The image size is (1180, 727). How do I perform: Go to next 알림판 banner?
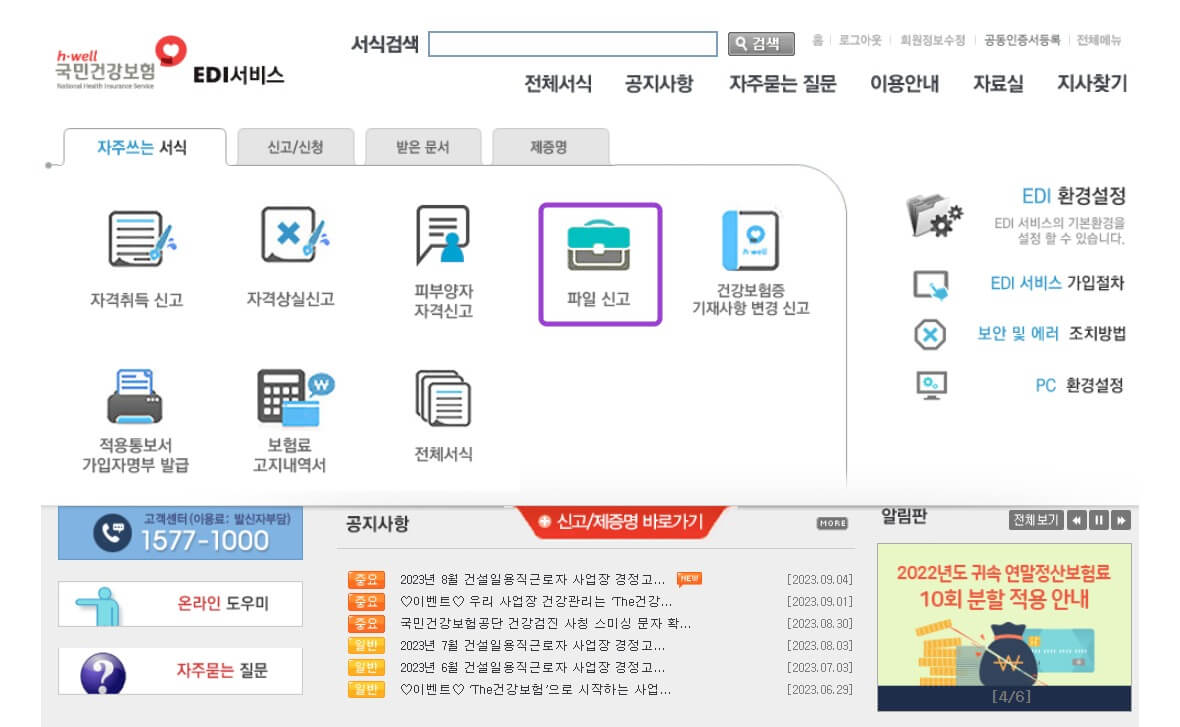pos(1121,520)
